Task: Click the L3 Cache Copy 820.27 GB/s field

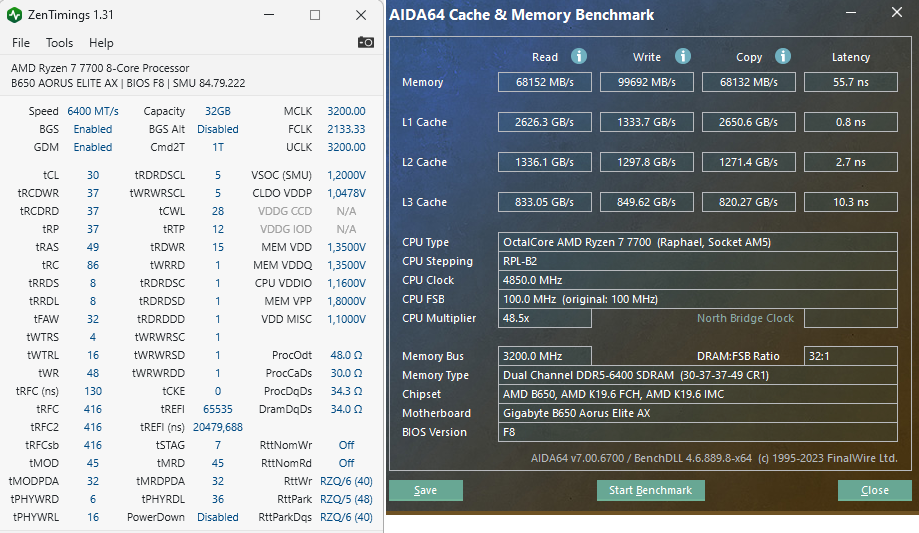Action: point(748,202)
